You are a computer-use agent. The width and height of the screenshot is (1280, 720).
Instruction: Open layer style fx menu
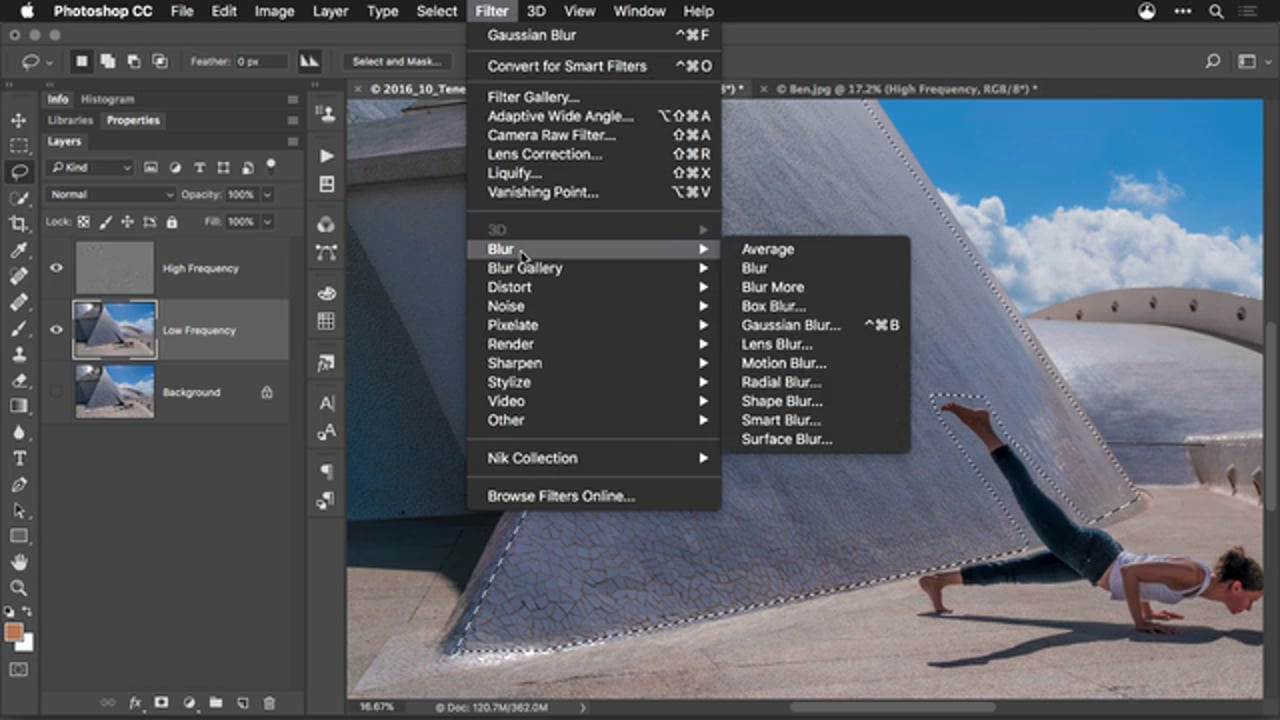pos(135,703)
